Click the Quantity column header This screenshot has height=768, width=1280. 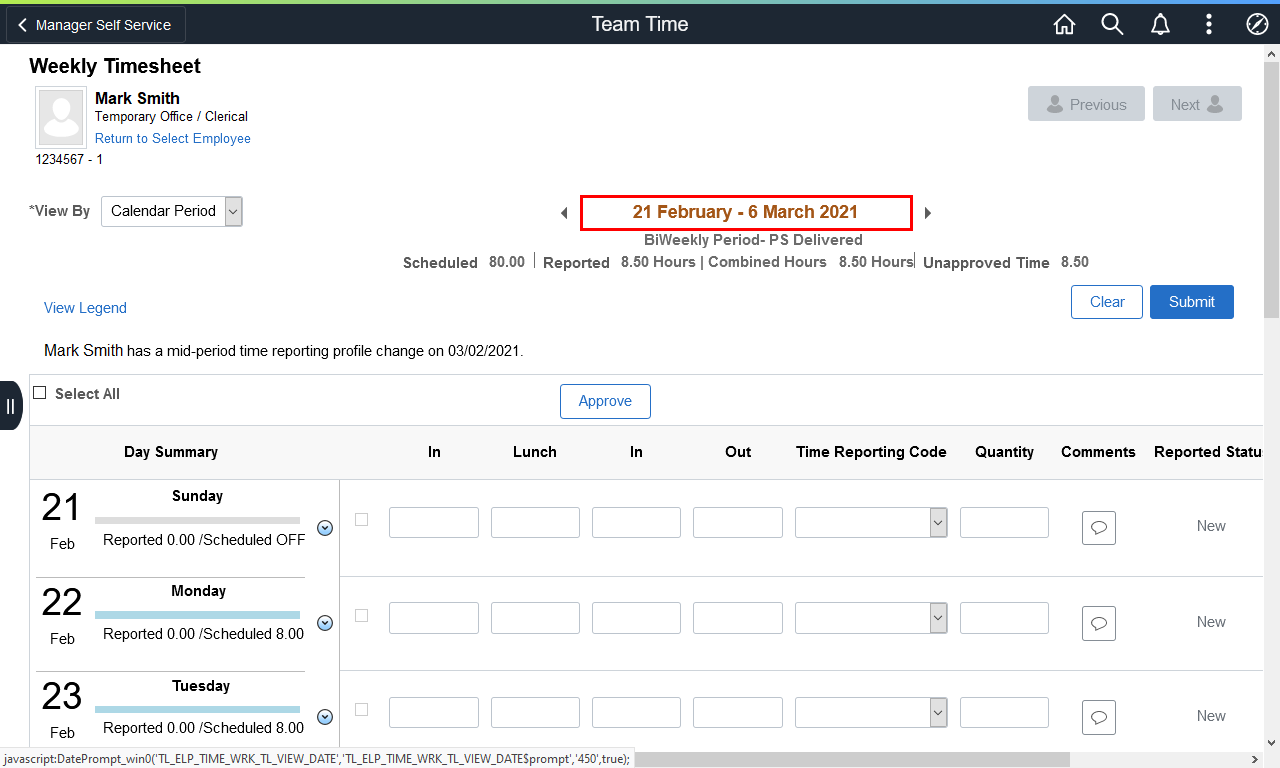[1004, 452]
